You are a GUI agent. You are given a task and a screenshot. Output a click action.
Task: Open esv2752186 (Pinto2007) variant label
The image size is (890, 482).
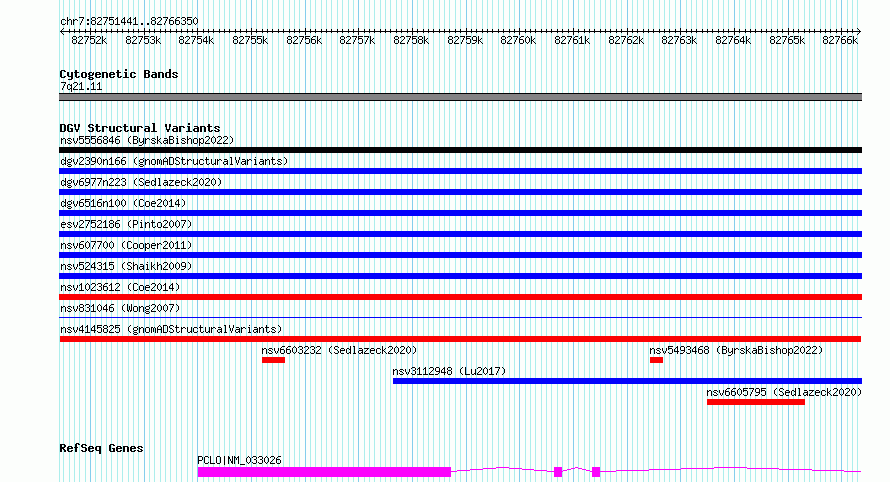pos(126,224)
